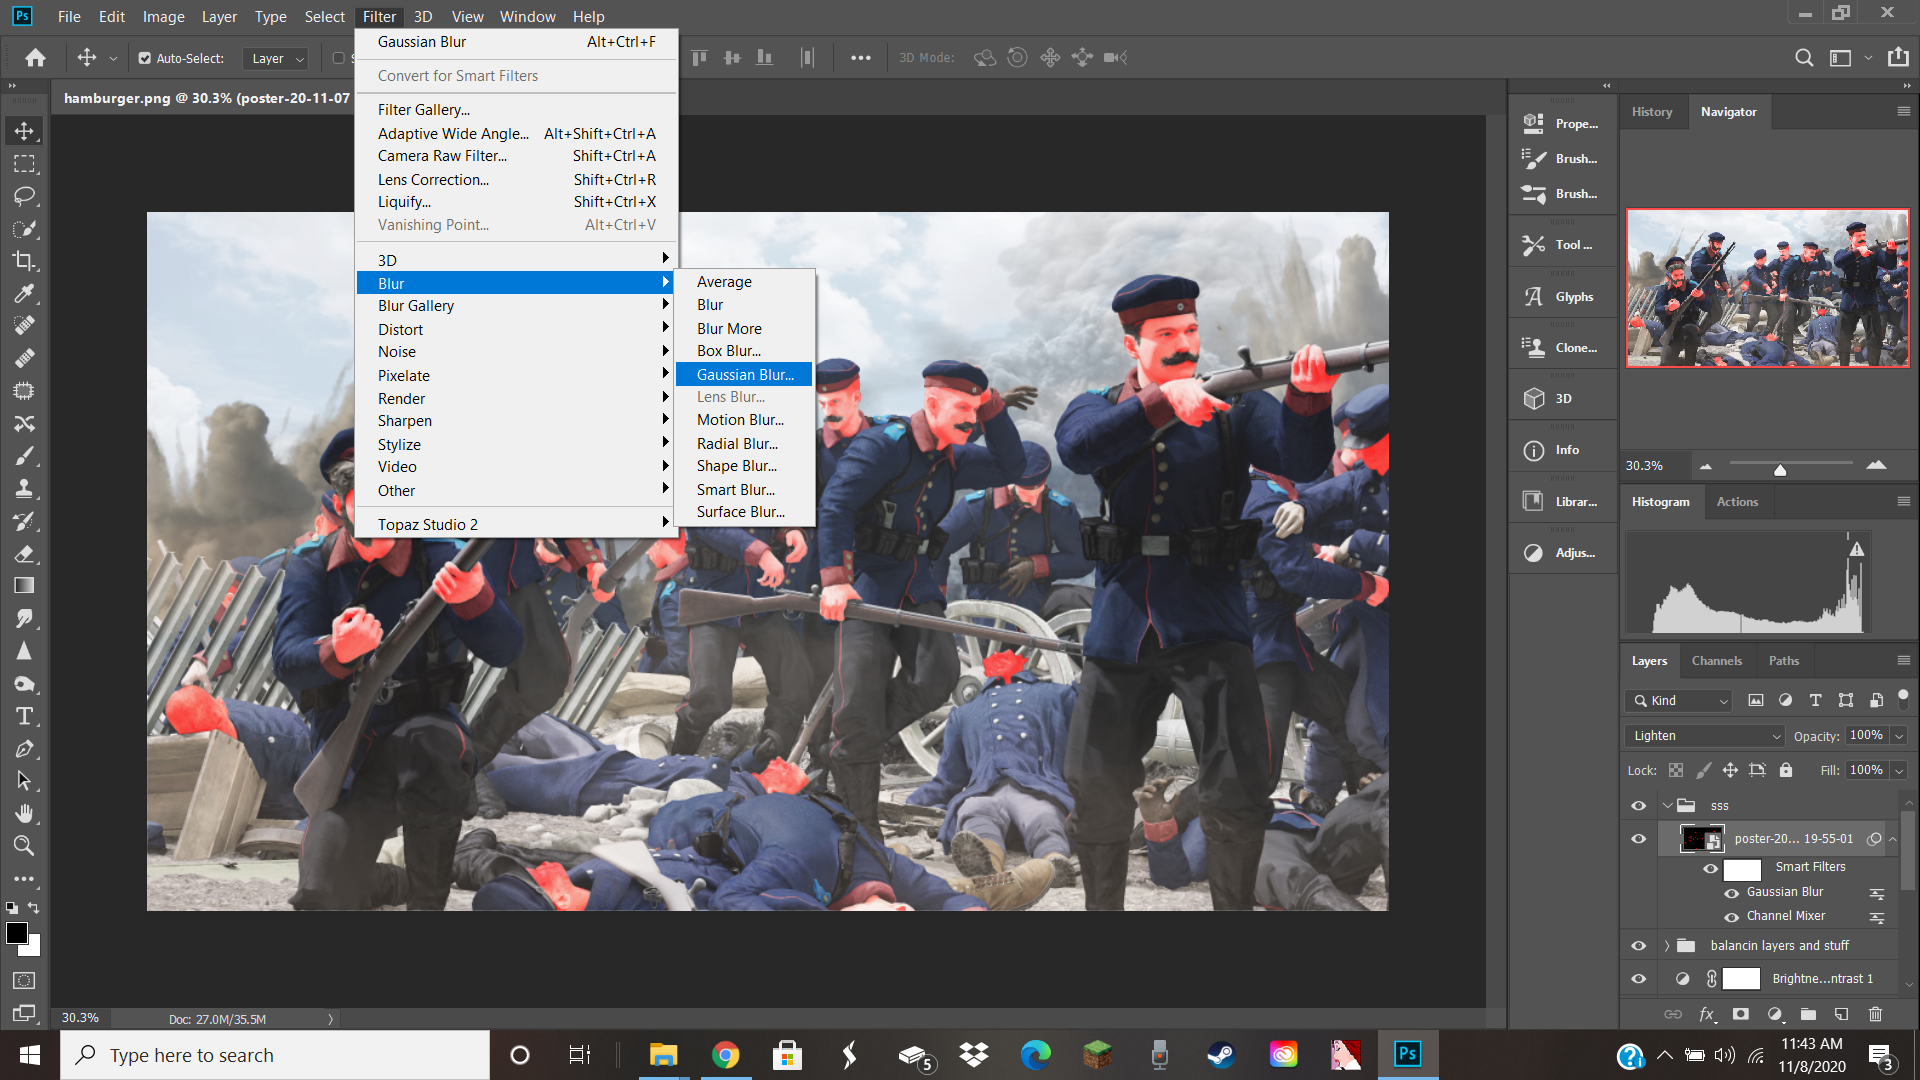Hide the sss layer group
The image size is (1920, 1080).
(1638, 806)
